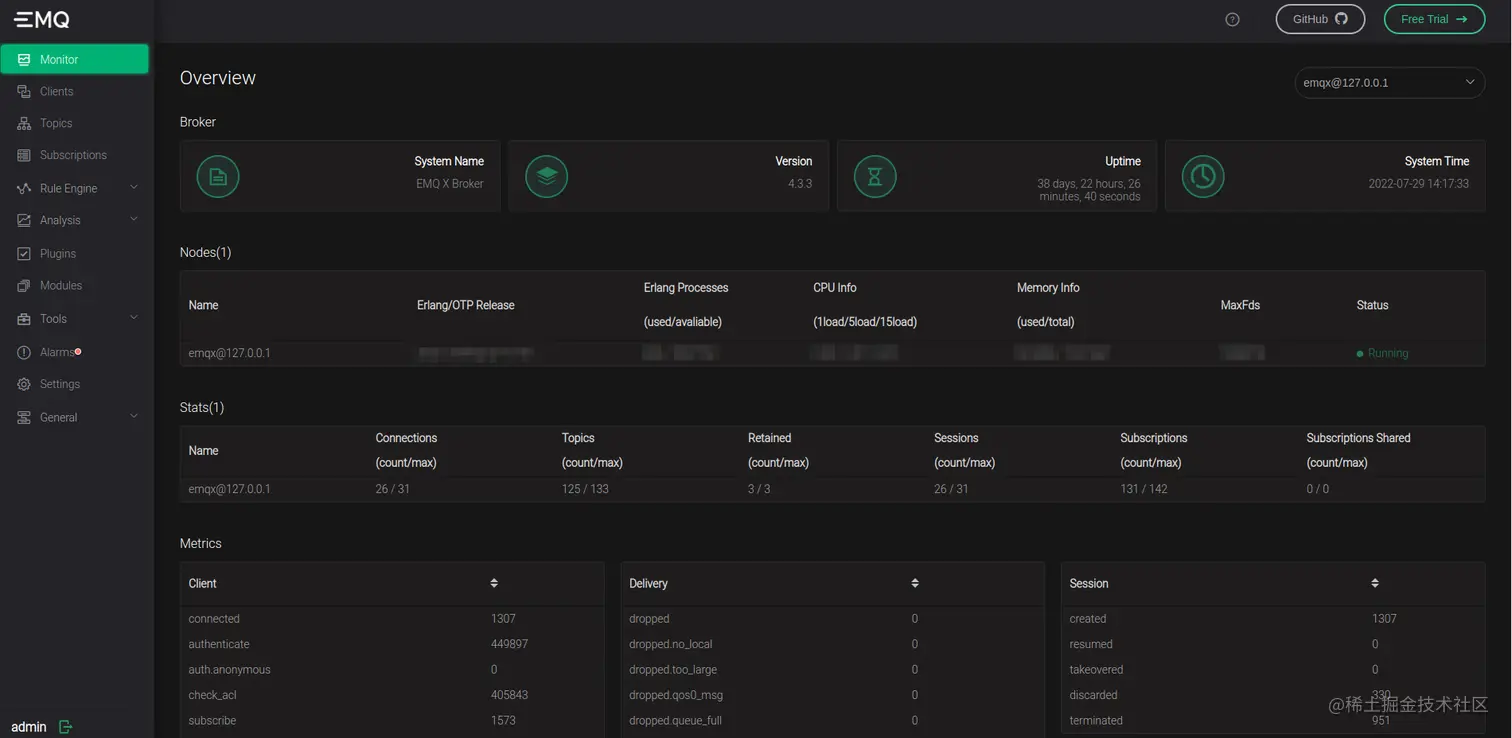Click the logout icon beside admin
1512x738 pixels.
click(66, 727)
